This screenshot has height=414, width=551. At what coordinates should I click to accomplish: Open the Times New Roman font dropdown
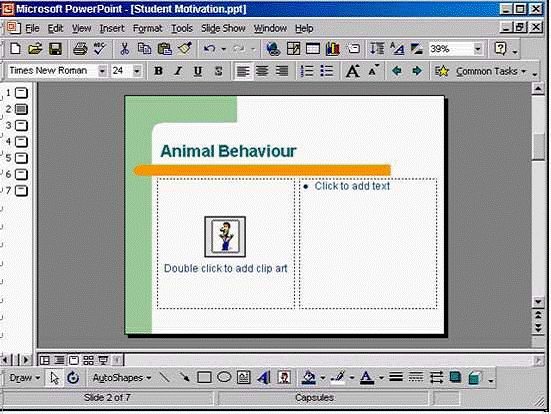tap(102, 71)
